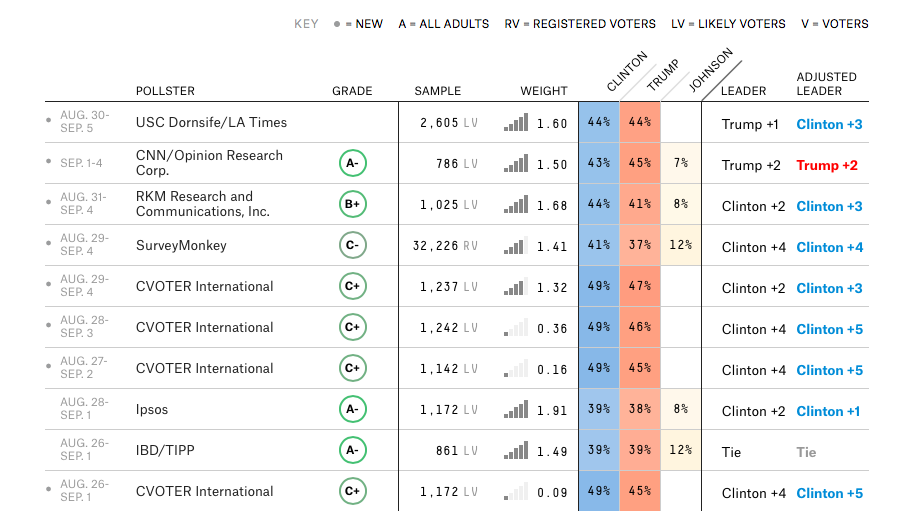Click the B+ grade badge for RKM Research
This screenshot has width=902, height=525.
coord(353,204)
